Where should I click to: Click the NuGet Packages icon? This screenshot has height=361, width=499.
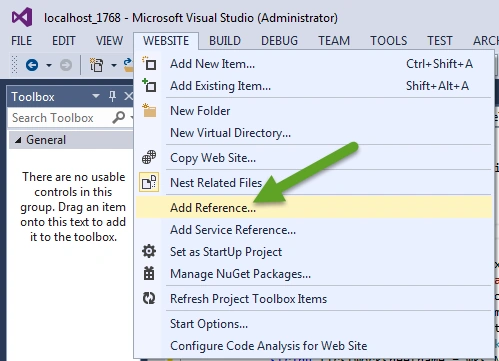click(x=149, y=273)
